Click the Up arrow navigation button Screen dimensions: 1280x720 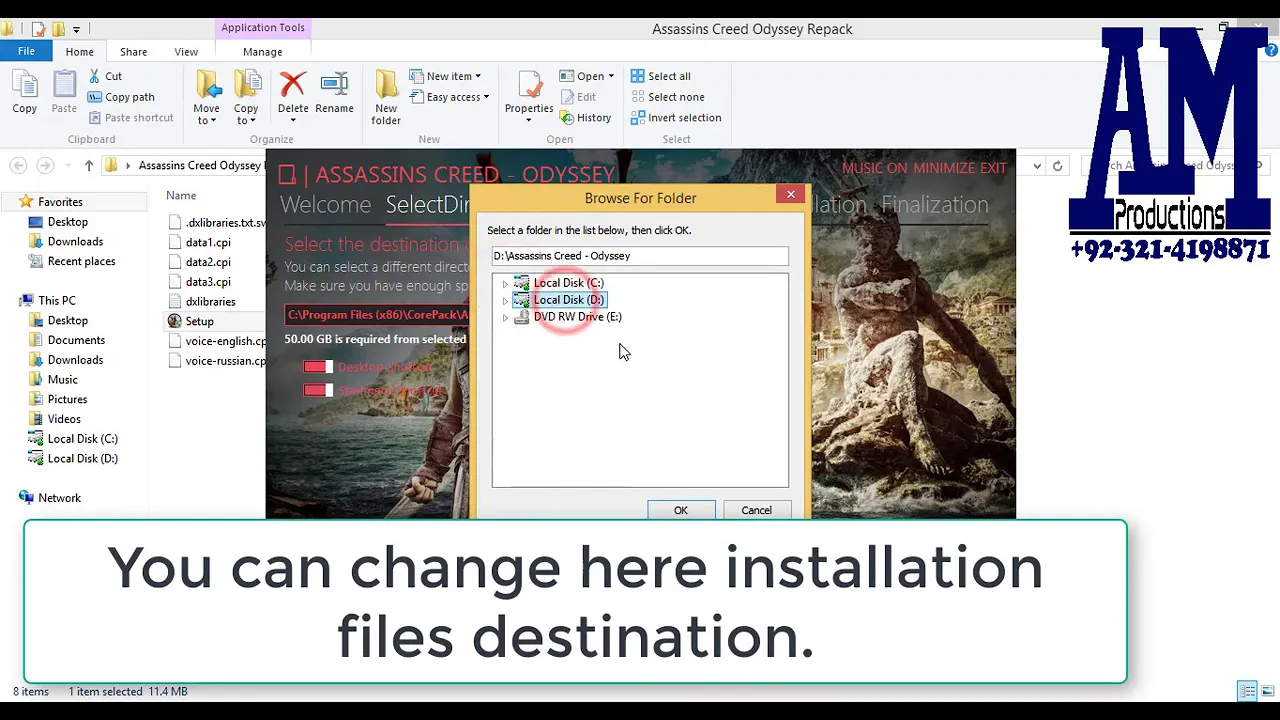click(89, 165)
